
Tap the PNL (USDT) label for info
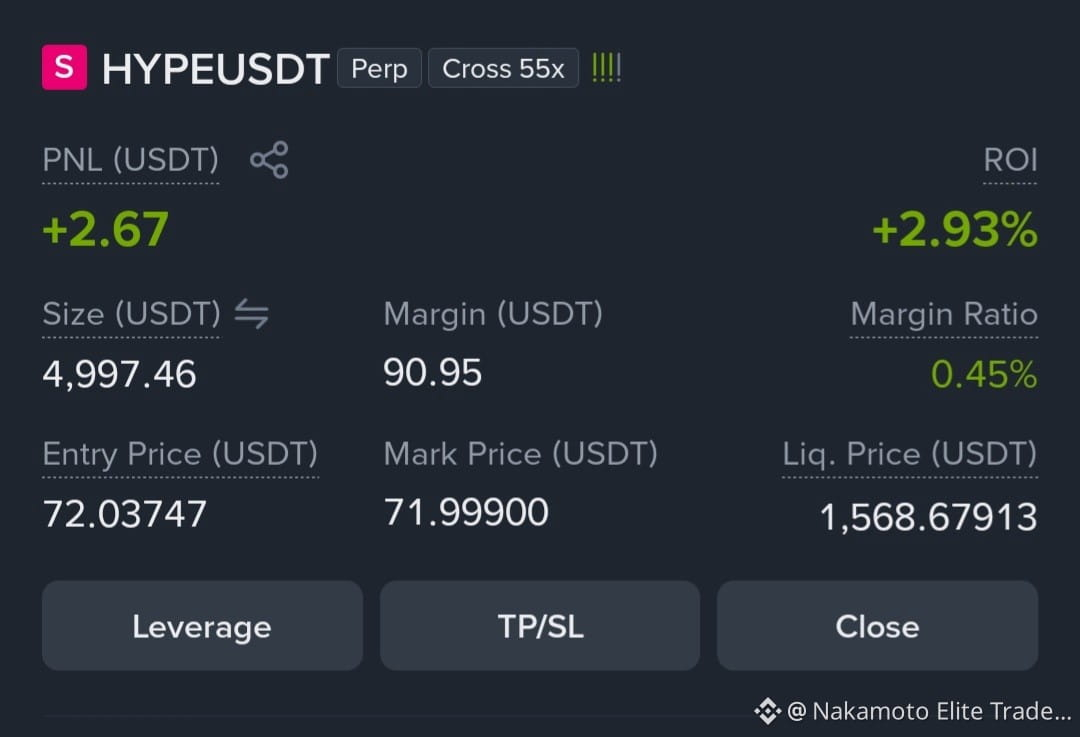131,160
